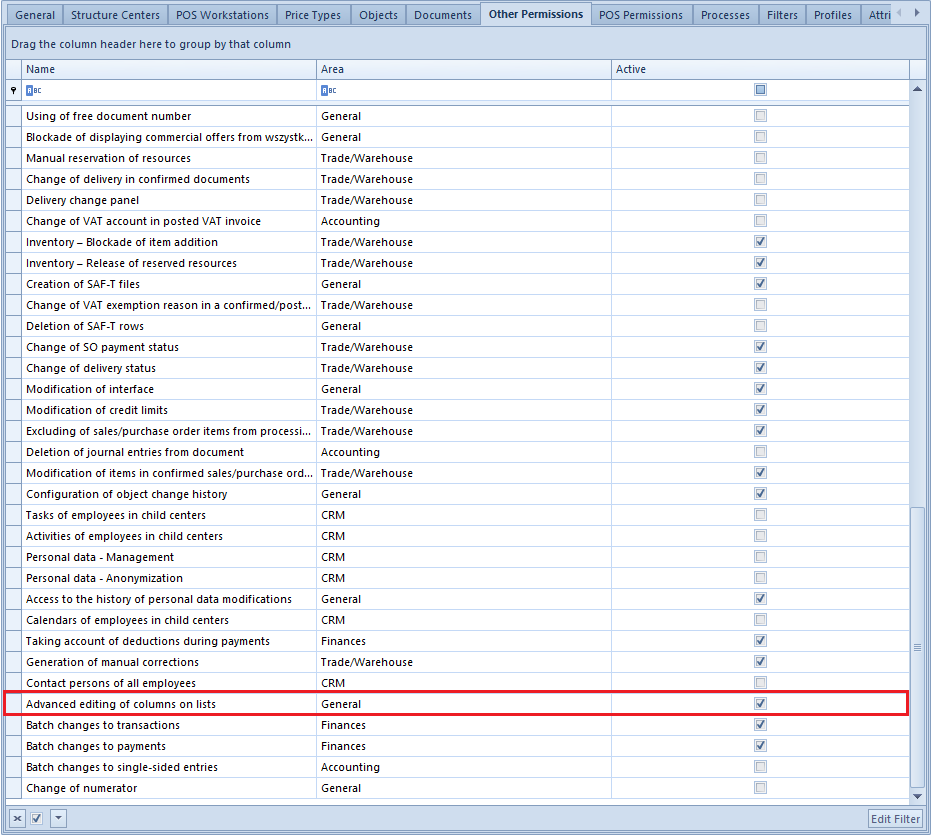The image size is (932, 835).
Task: Disable Batch changes to payments checkbox
Action: (760, 746)
